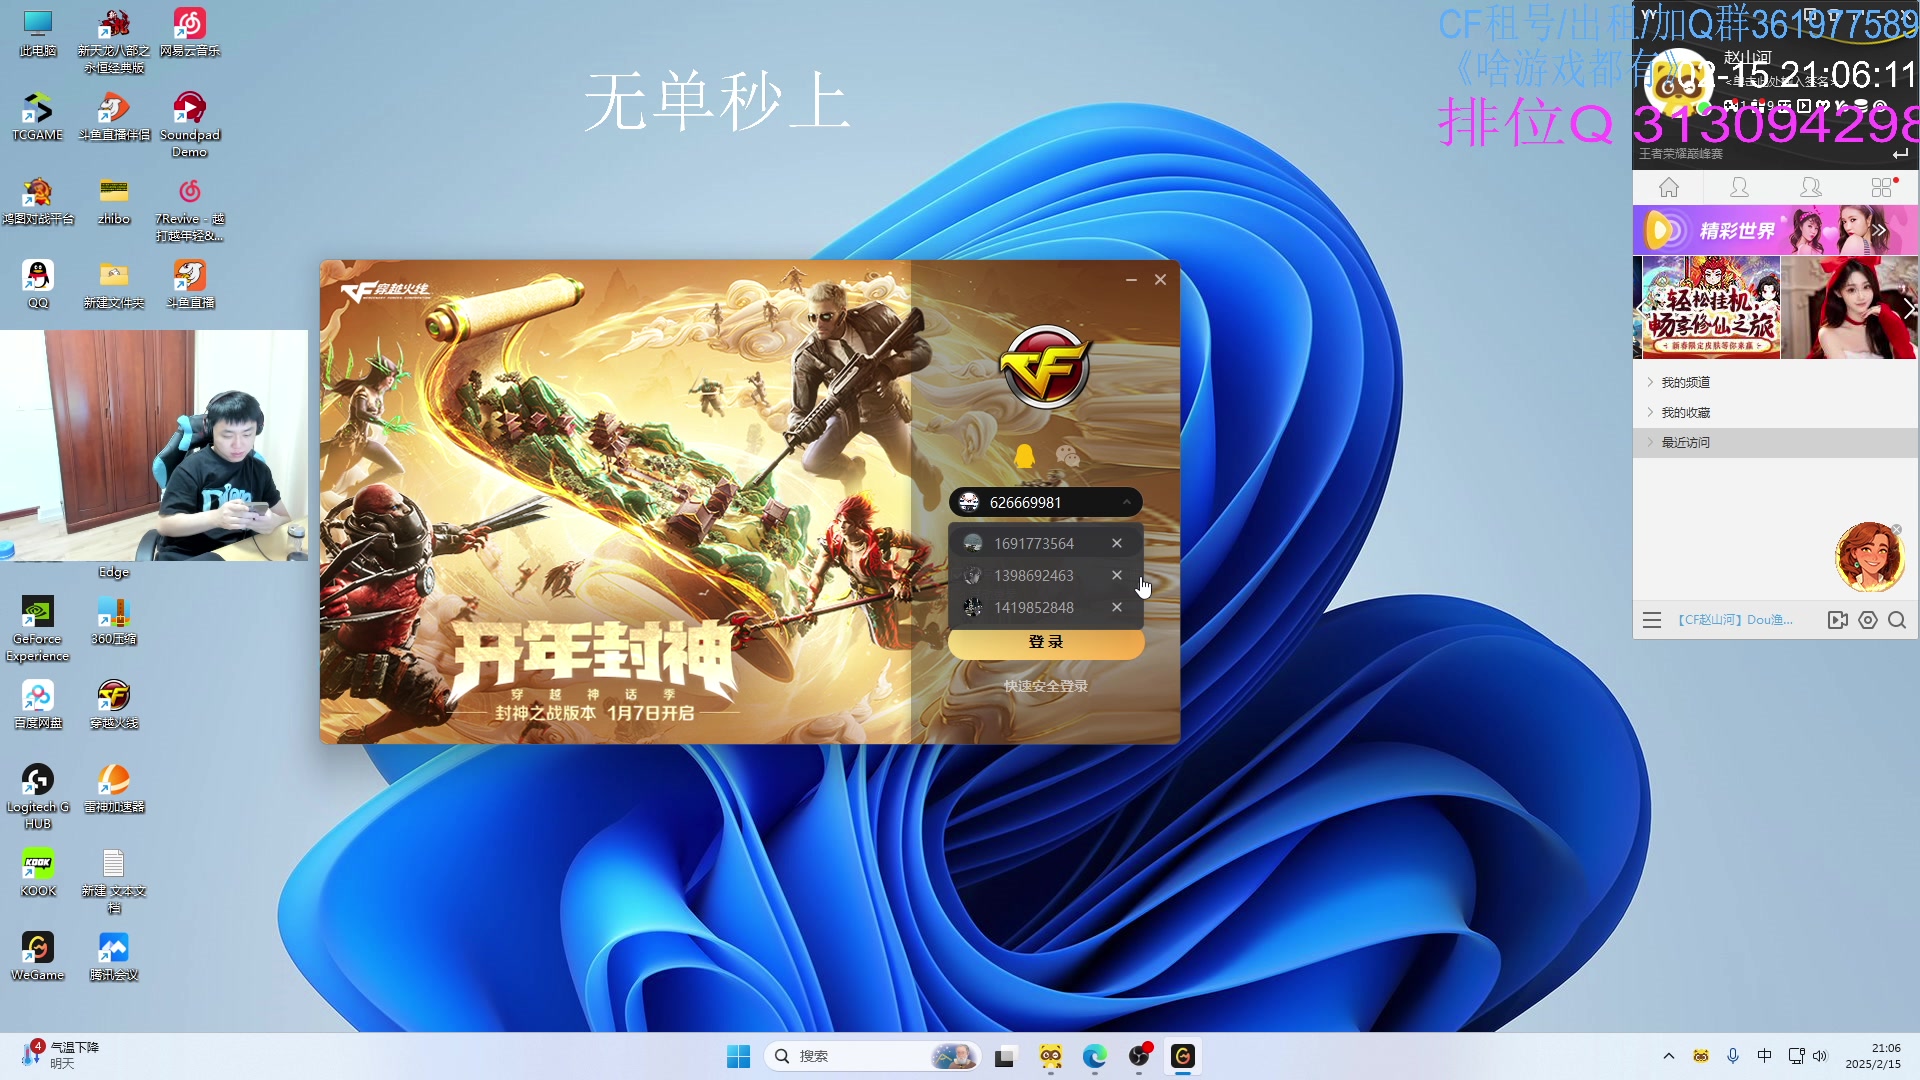Click the YY assistant avatar mascot

(1868, 556)
